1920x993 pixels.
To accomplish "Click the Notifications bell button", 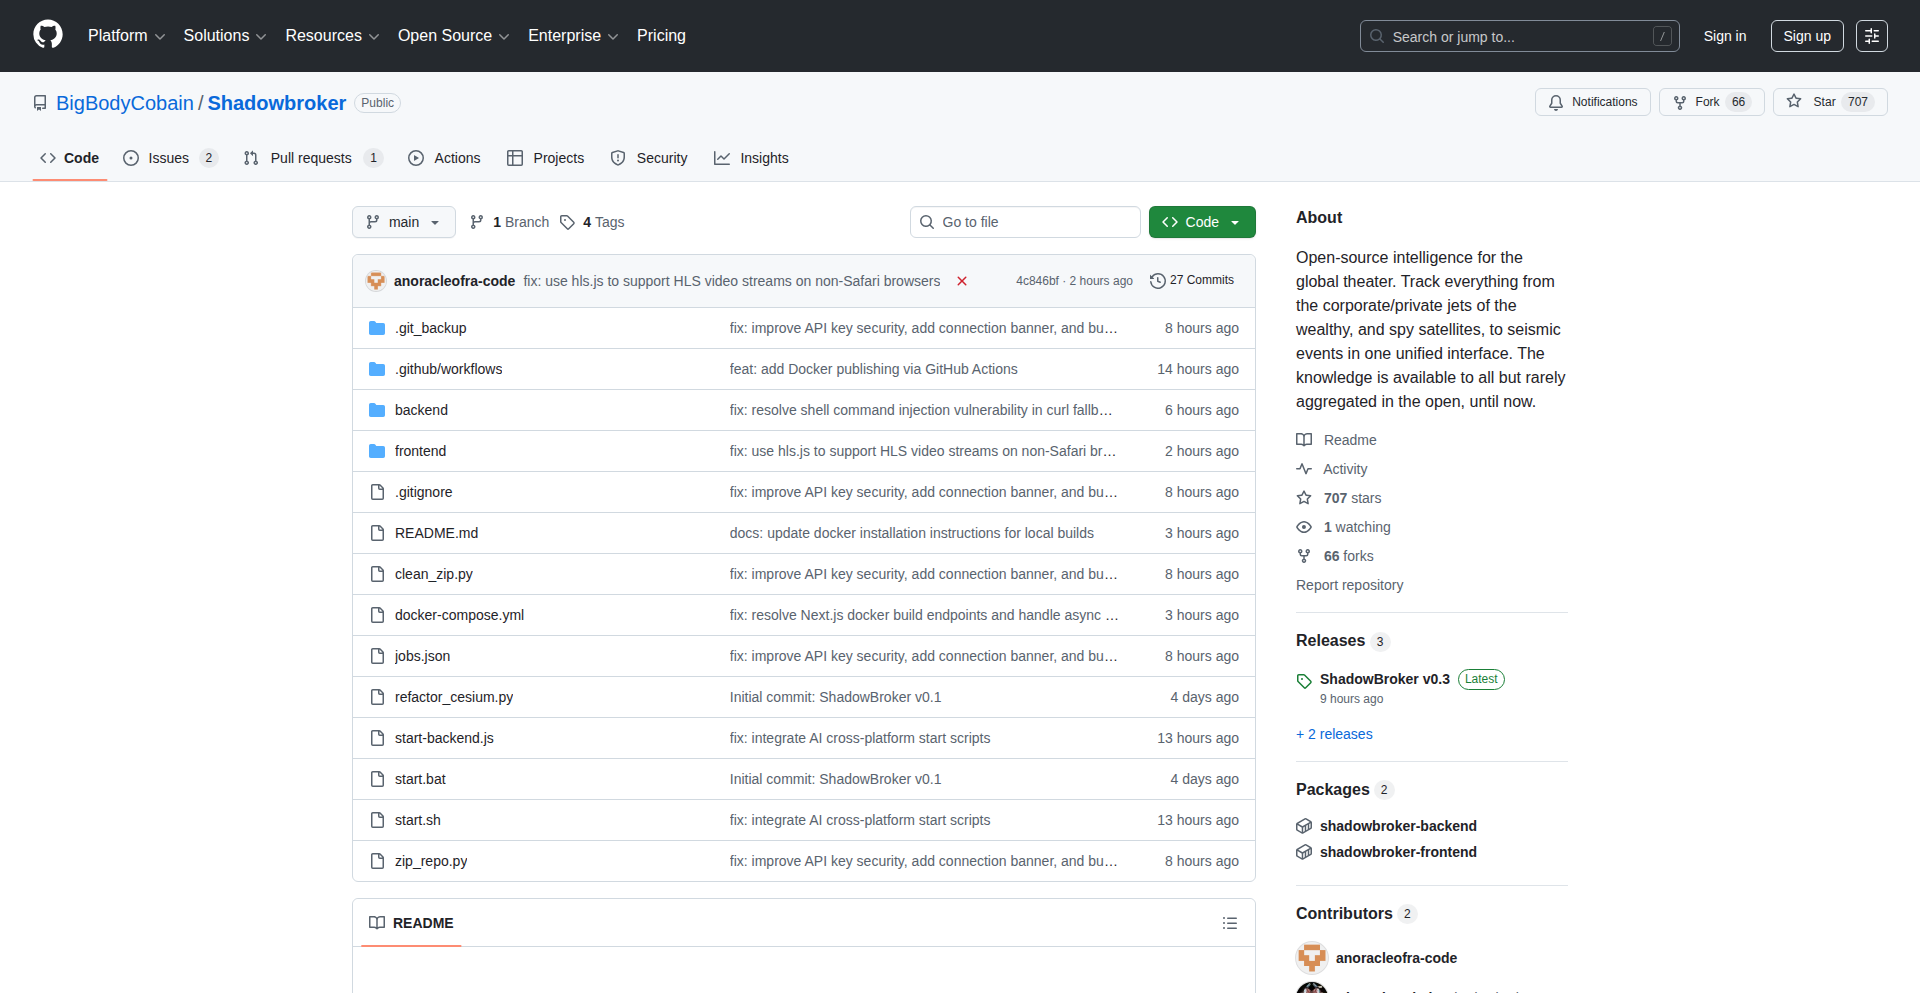I will (1592, 102).
